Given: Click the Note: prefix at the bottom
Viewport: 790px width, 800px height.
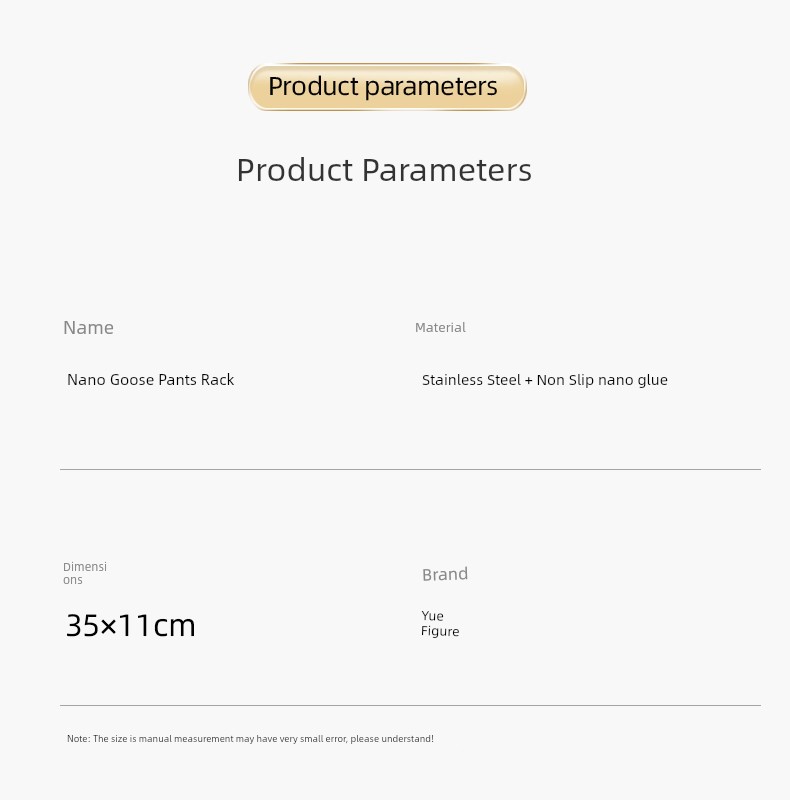Looking at the screenshot, I should [78, 739].
